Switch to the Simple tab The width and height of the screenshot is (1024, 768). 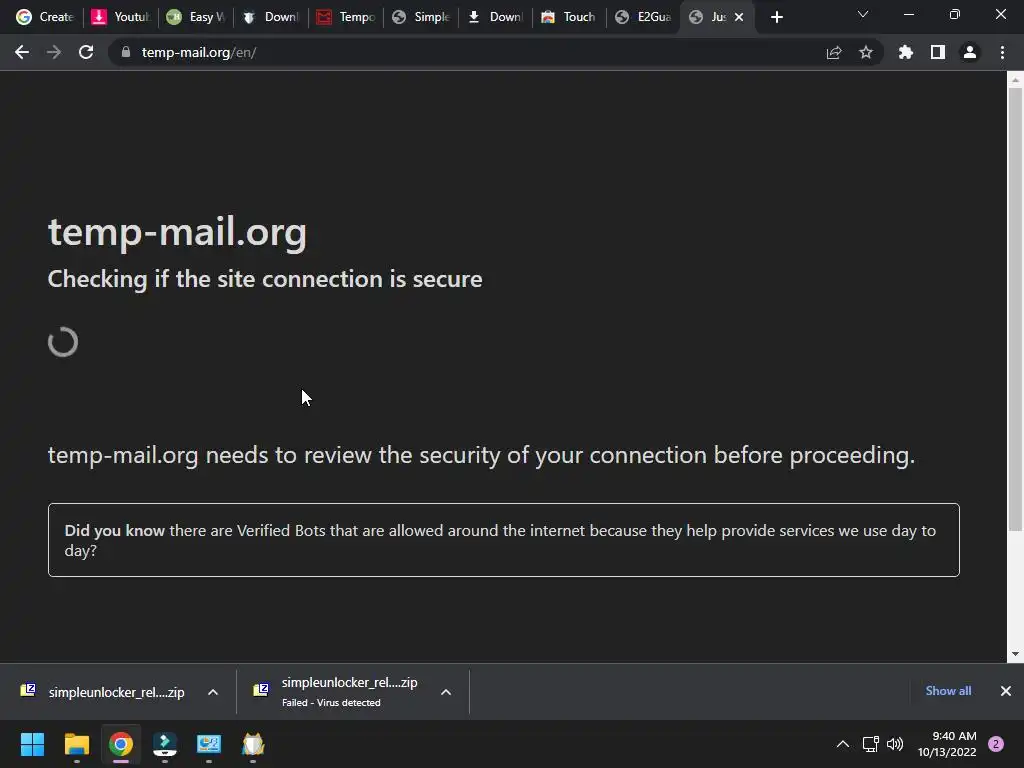[421, 17]
